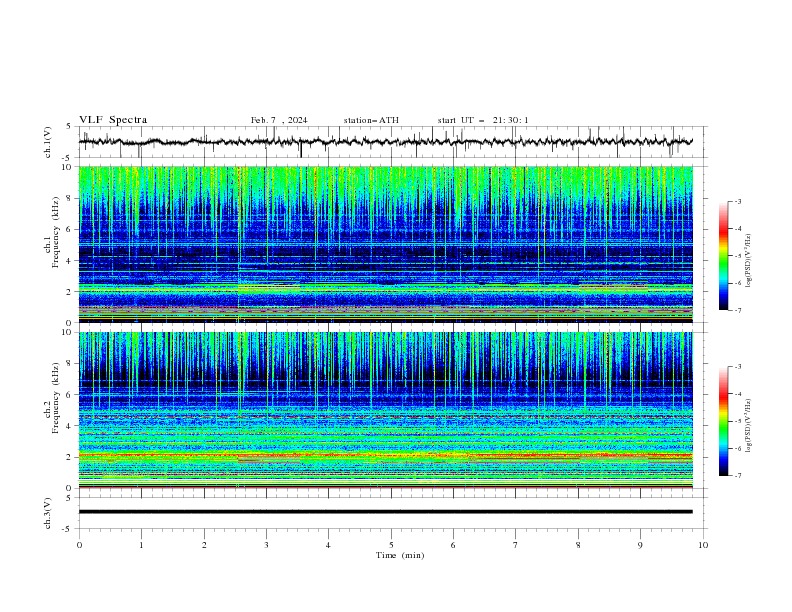Click inside the ch.2 spectrogram panel
The height and width of the screenshot is (612, 792).
(x=385, y=410)
